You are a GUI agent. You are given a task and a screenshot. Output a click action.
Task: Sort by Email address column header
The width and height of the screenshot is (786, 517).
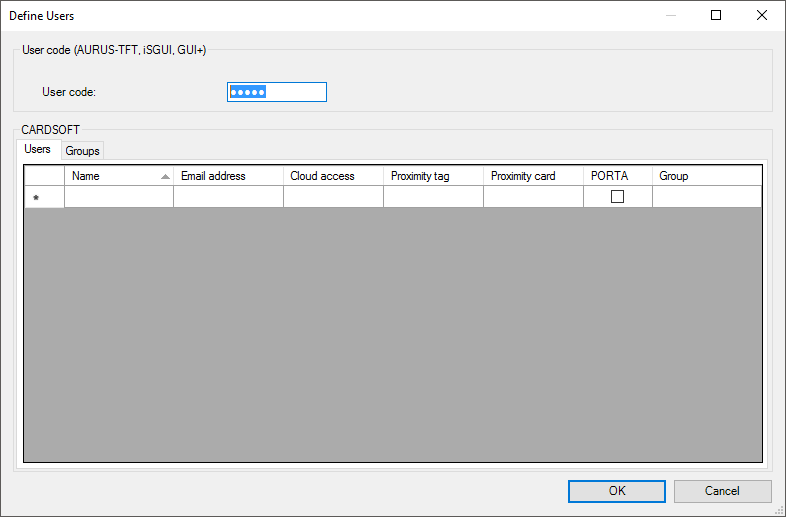[x=228, y=176]
